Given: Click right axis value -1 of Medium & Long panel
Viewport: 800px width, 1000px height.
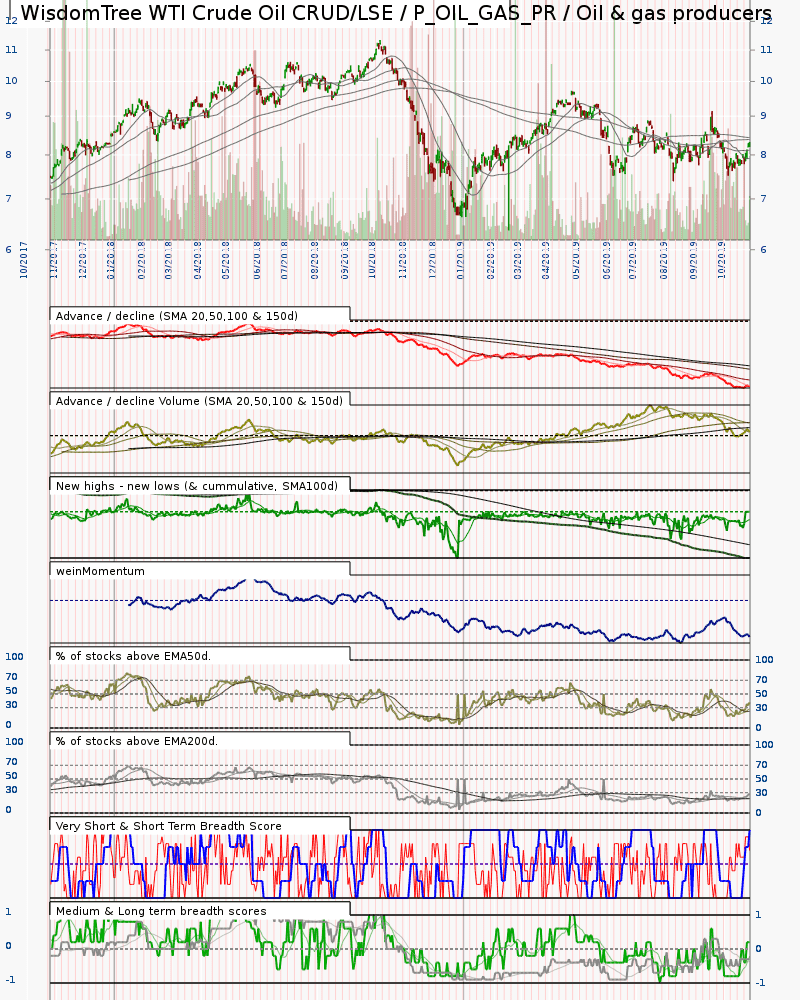Looking at the screenshot, I should tap(759, 982).
